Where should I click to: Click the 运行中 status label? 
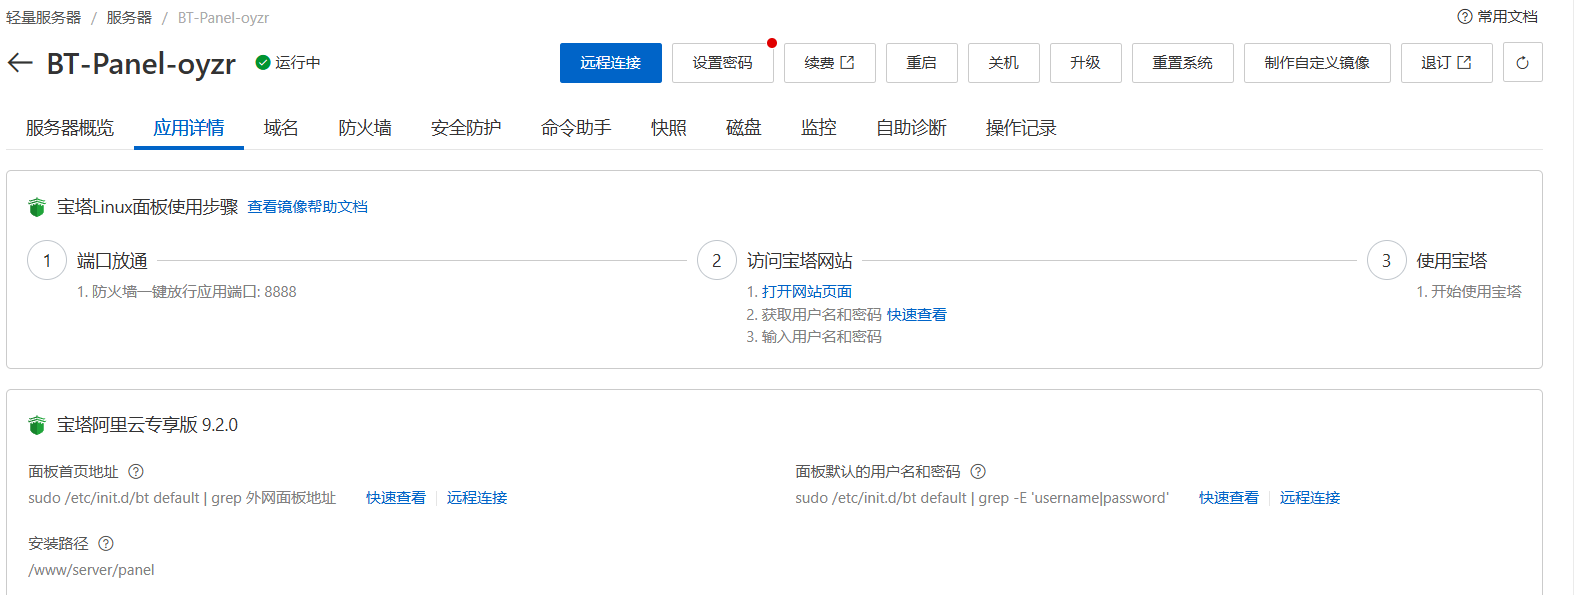298,63
